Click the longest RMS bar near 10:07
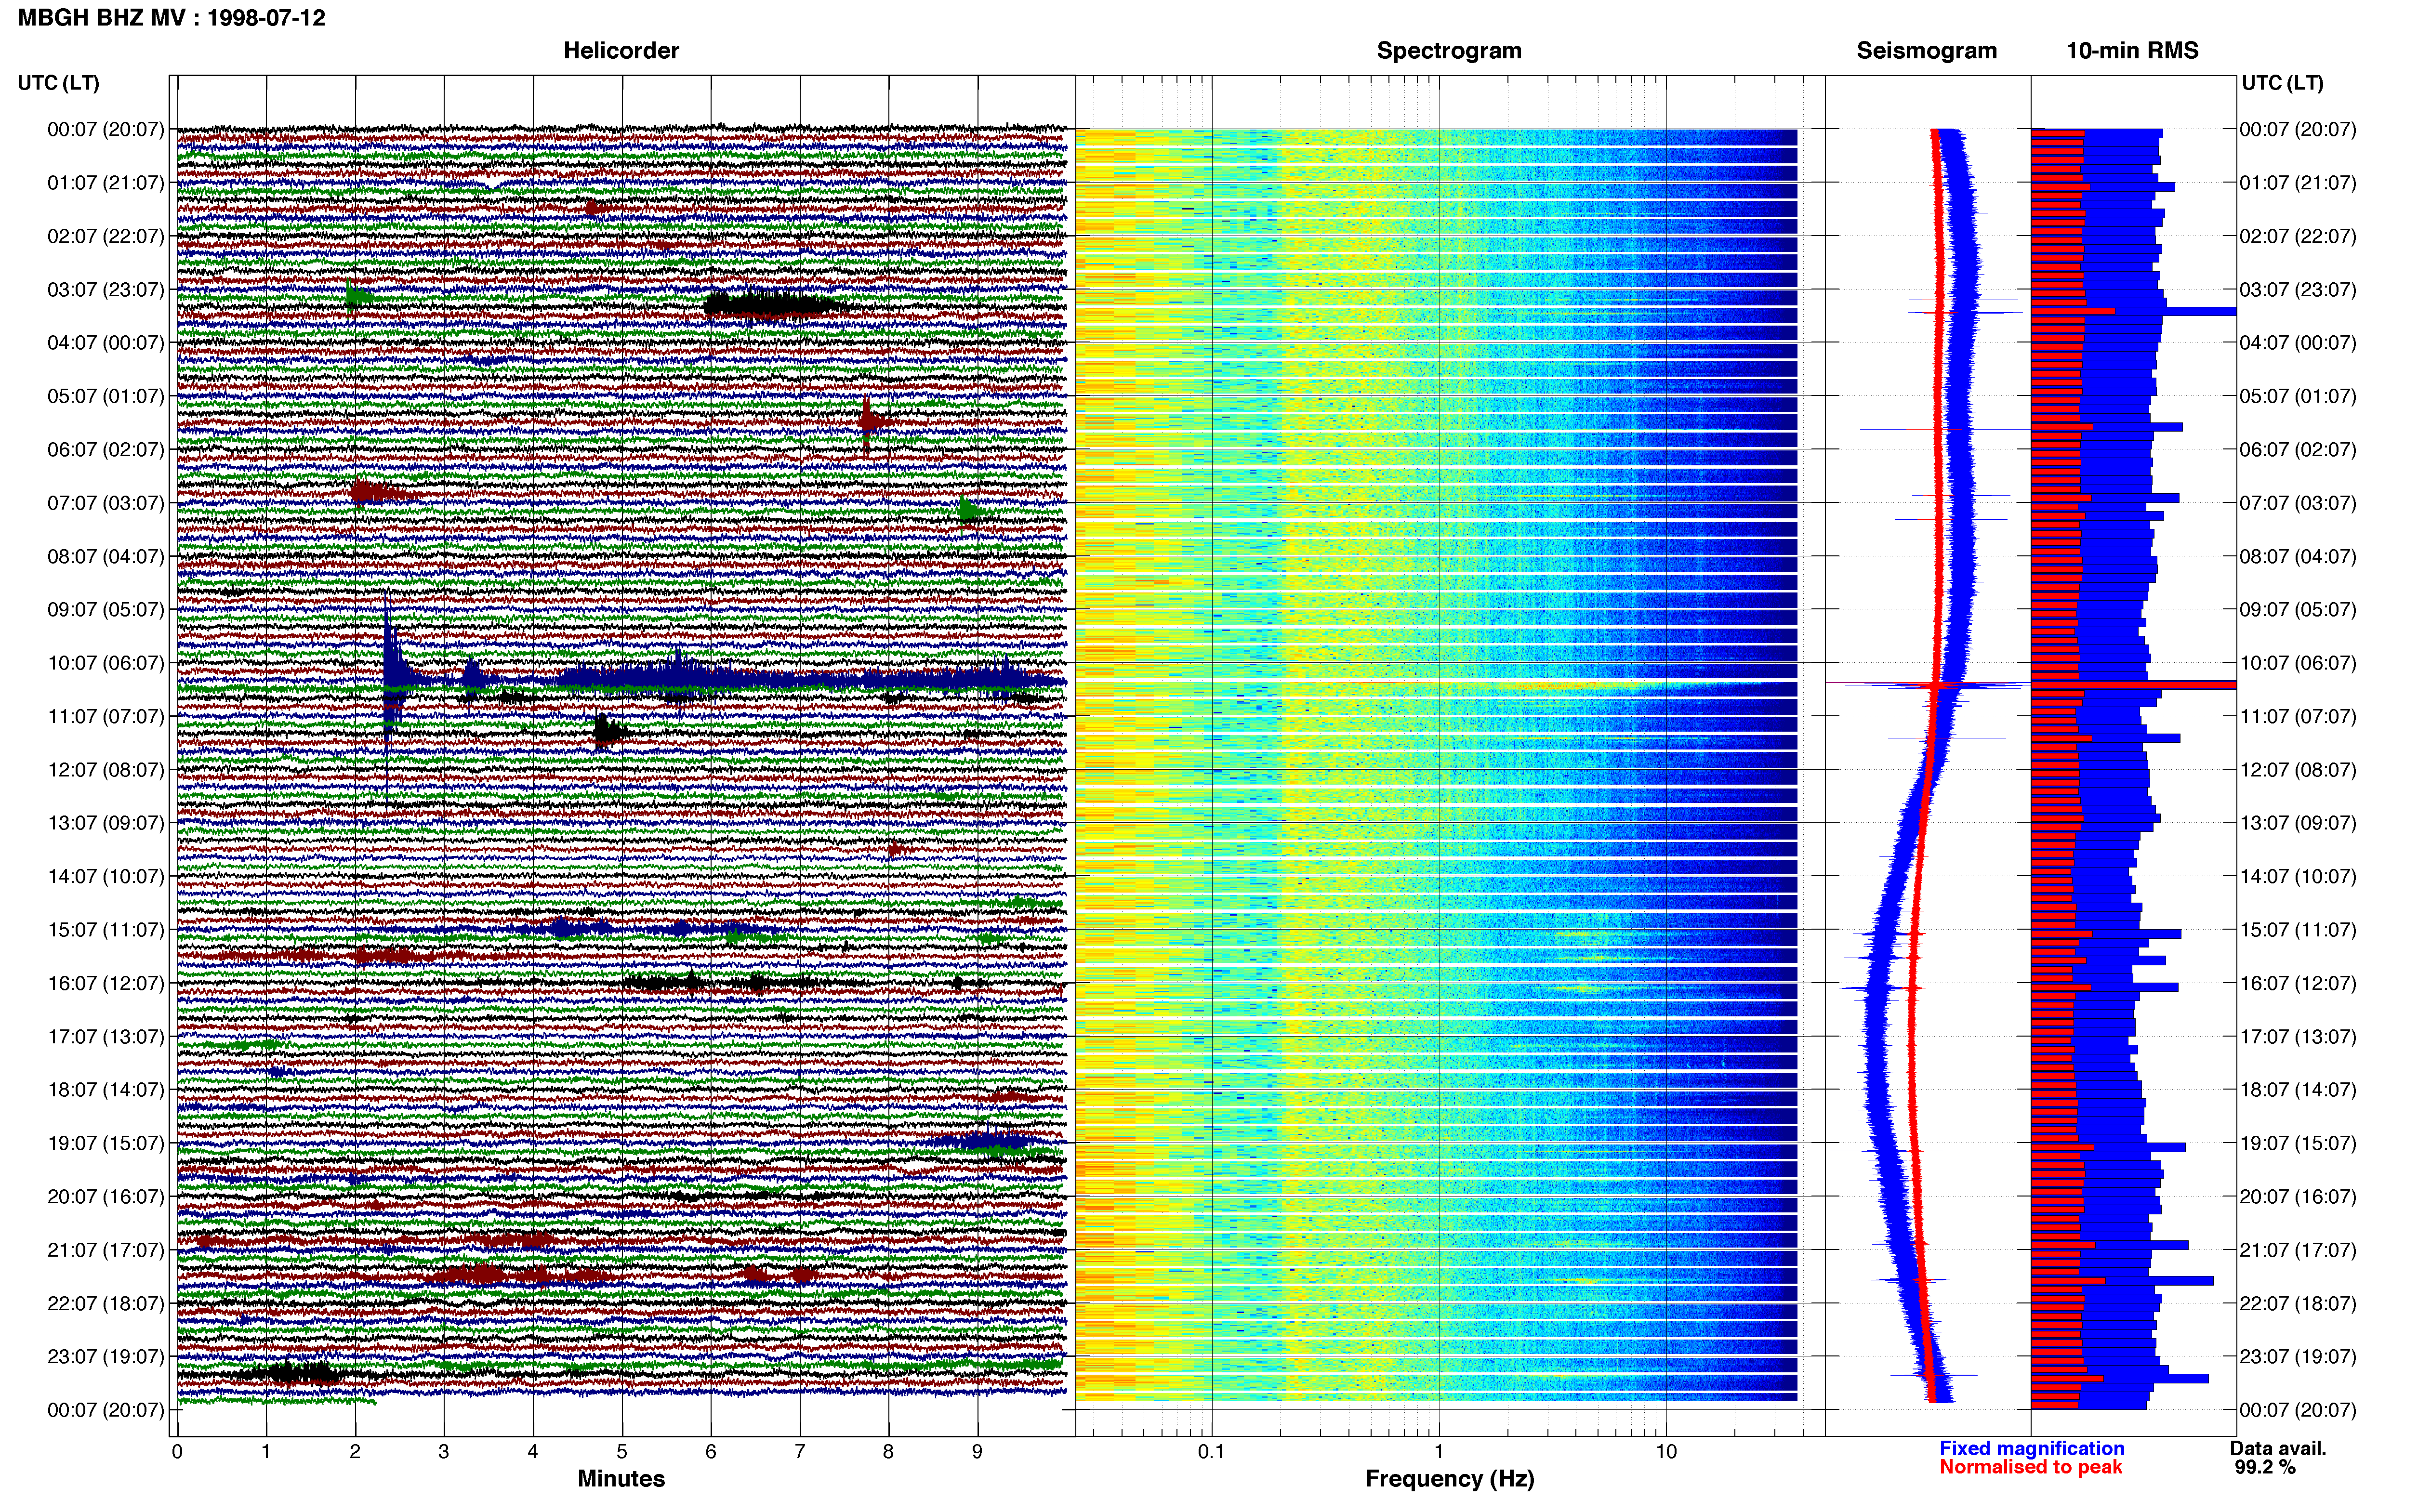Image resolution: width=2418 pixels, height=1512 pixels. point(2133,685)
